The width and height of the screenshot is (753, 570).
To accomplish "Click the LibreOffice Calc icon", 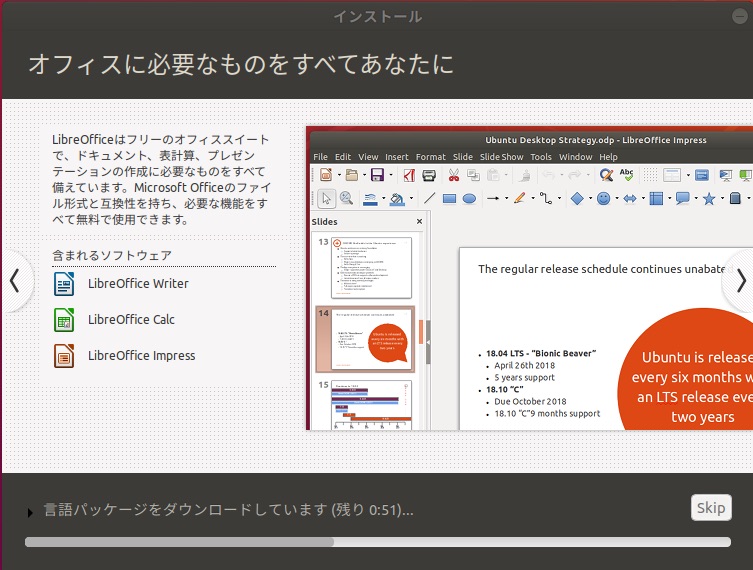I will (x=64, y=320).
